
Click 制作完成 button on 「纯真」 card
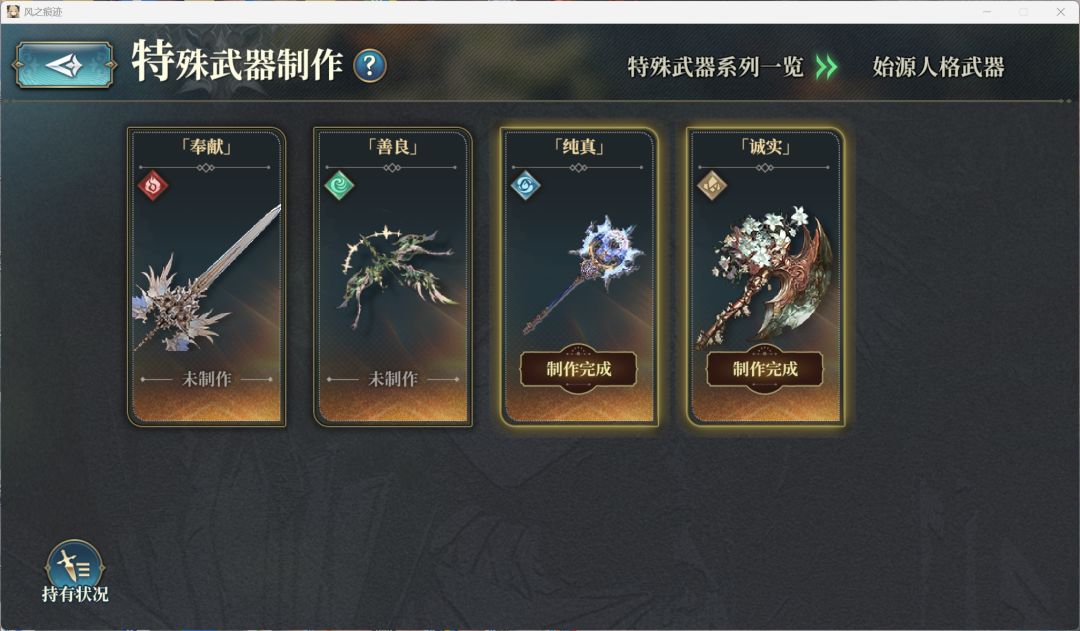(579, 369)
